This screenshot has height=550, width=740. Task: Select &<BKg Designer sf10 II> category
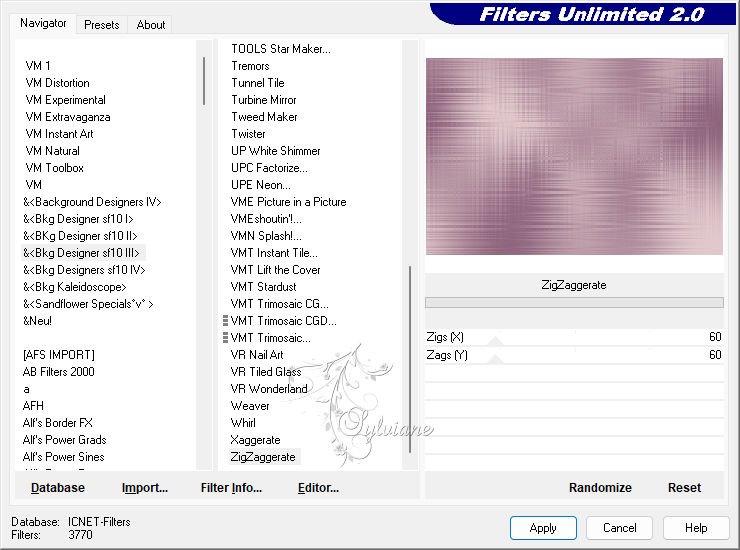tap(80, 236)
